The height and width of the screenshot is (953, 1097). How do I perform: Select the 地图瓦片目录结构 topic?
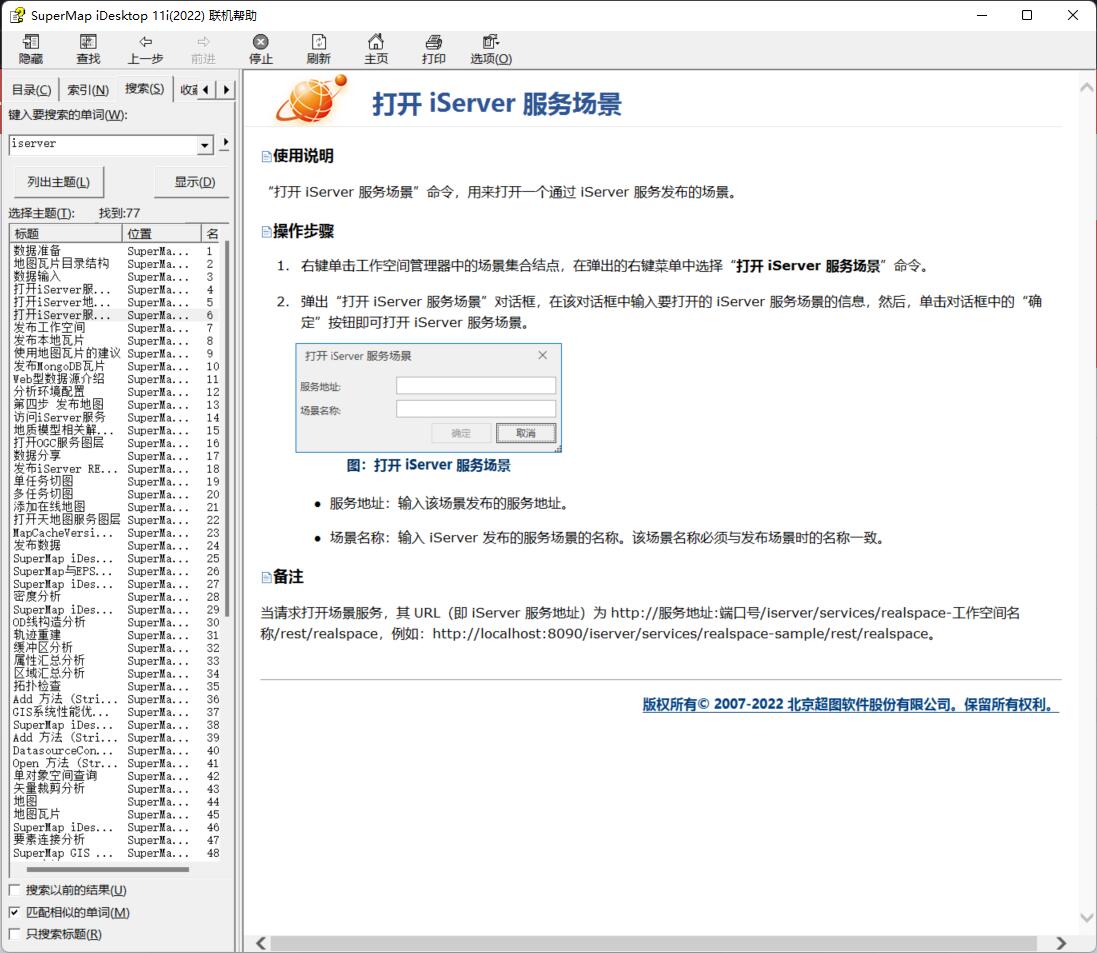(62, 263)
